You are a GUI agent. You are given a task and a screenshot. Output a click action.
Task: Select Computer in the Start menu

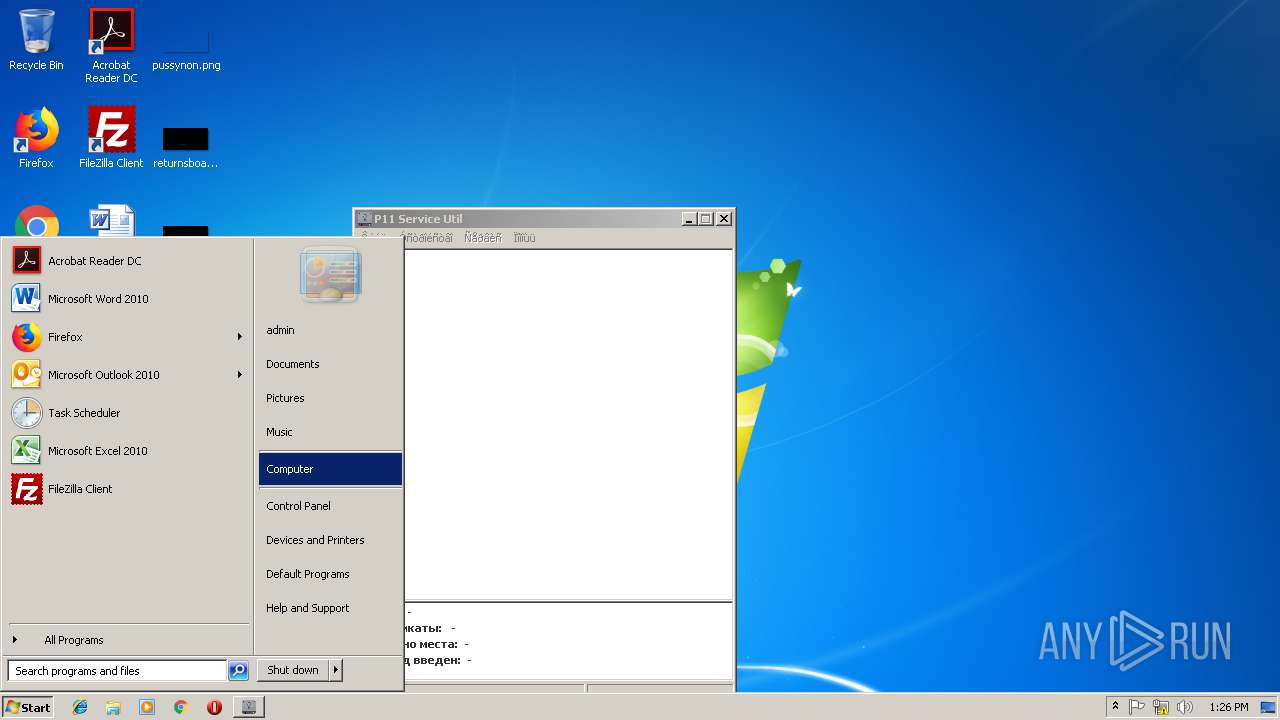[330, 469]
